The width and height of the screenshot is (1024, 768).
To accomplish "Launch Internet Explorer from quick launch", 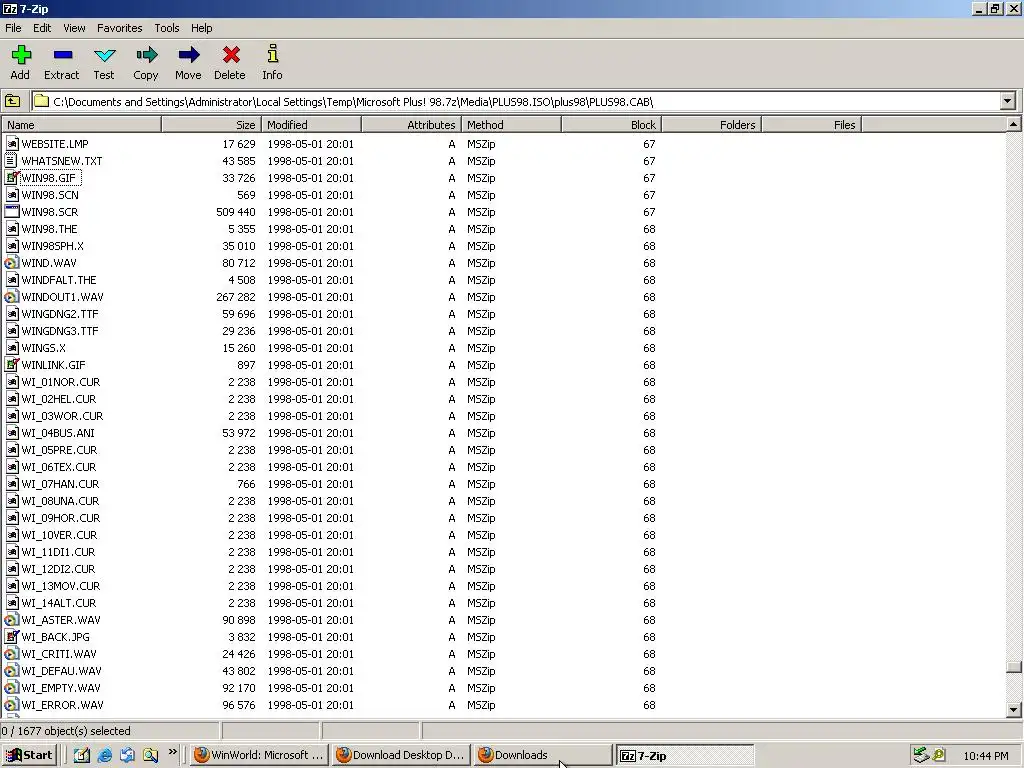I will pos(104,755).
